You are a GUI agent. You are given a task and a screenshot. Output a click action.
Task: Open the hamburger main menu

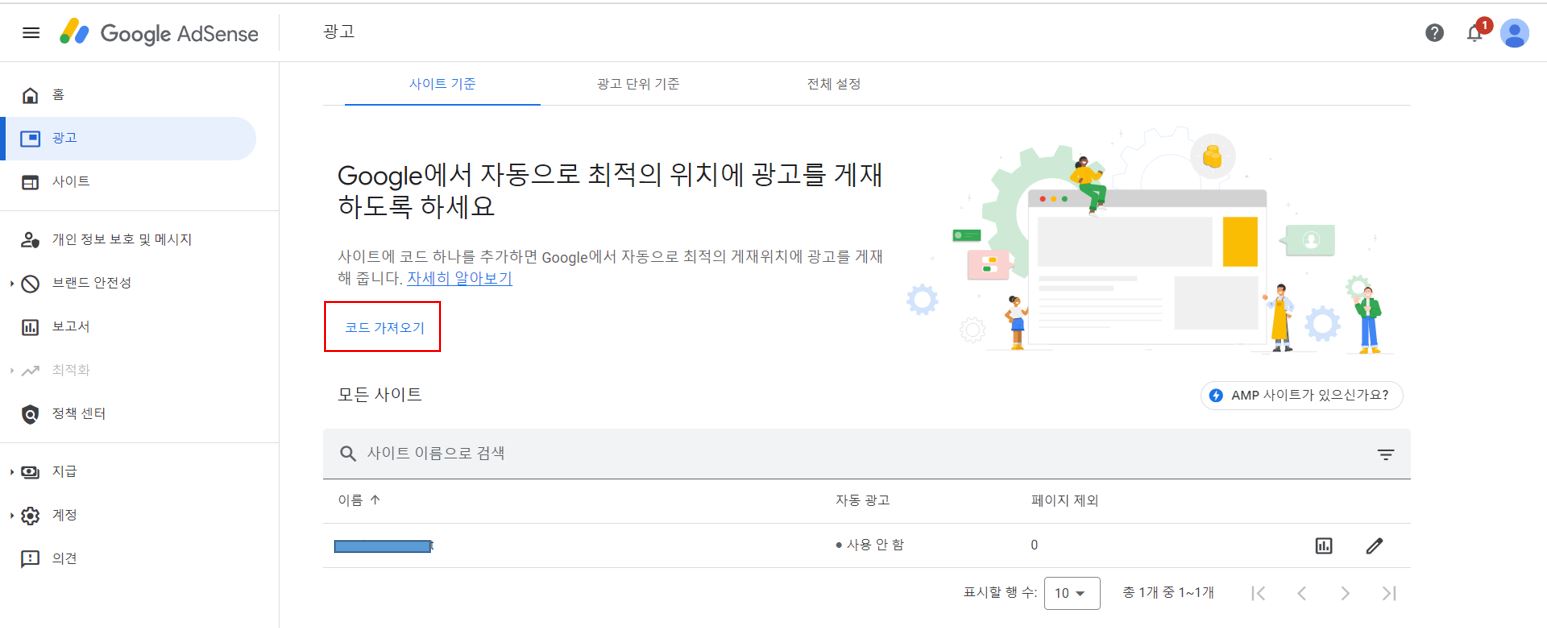pos(31,33)
